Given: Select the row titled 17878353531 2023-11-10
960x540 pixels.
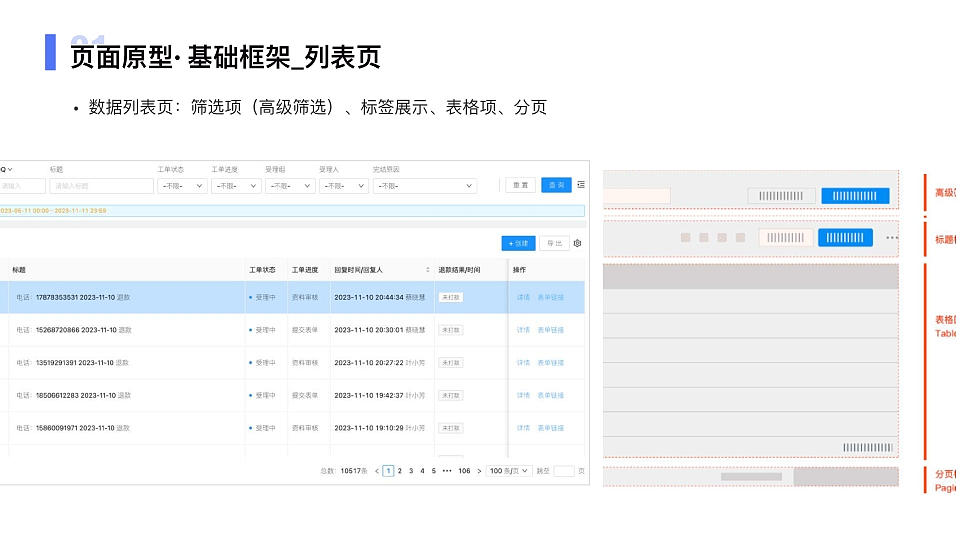Looking at the screenshot, I should point(292,298).
